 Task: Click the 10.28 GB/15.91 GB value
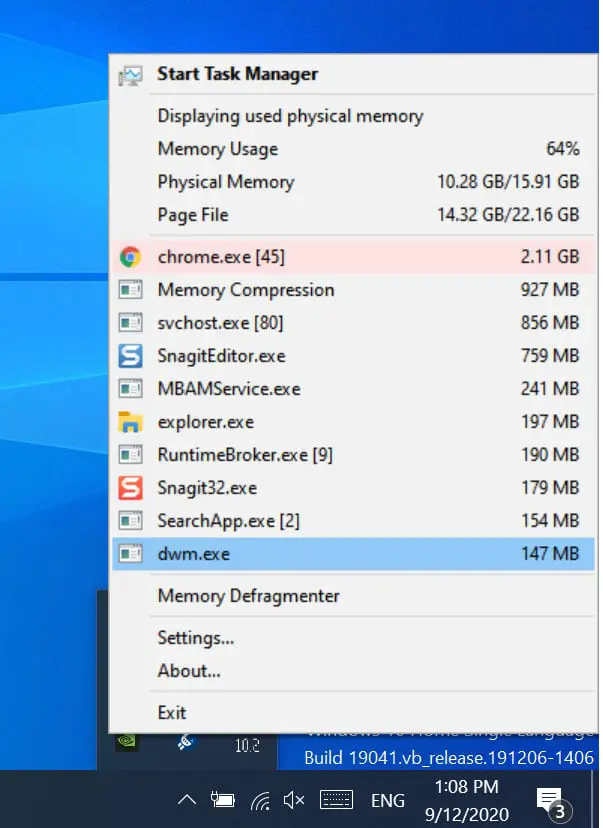point(508,182)
